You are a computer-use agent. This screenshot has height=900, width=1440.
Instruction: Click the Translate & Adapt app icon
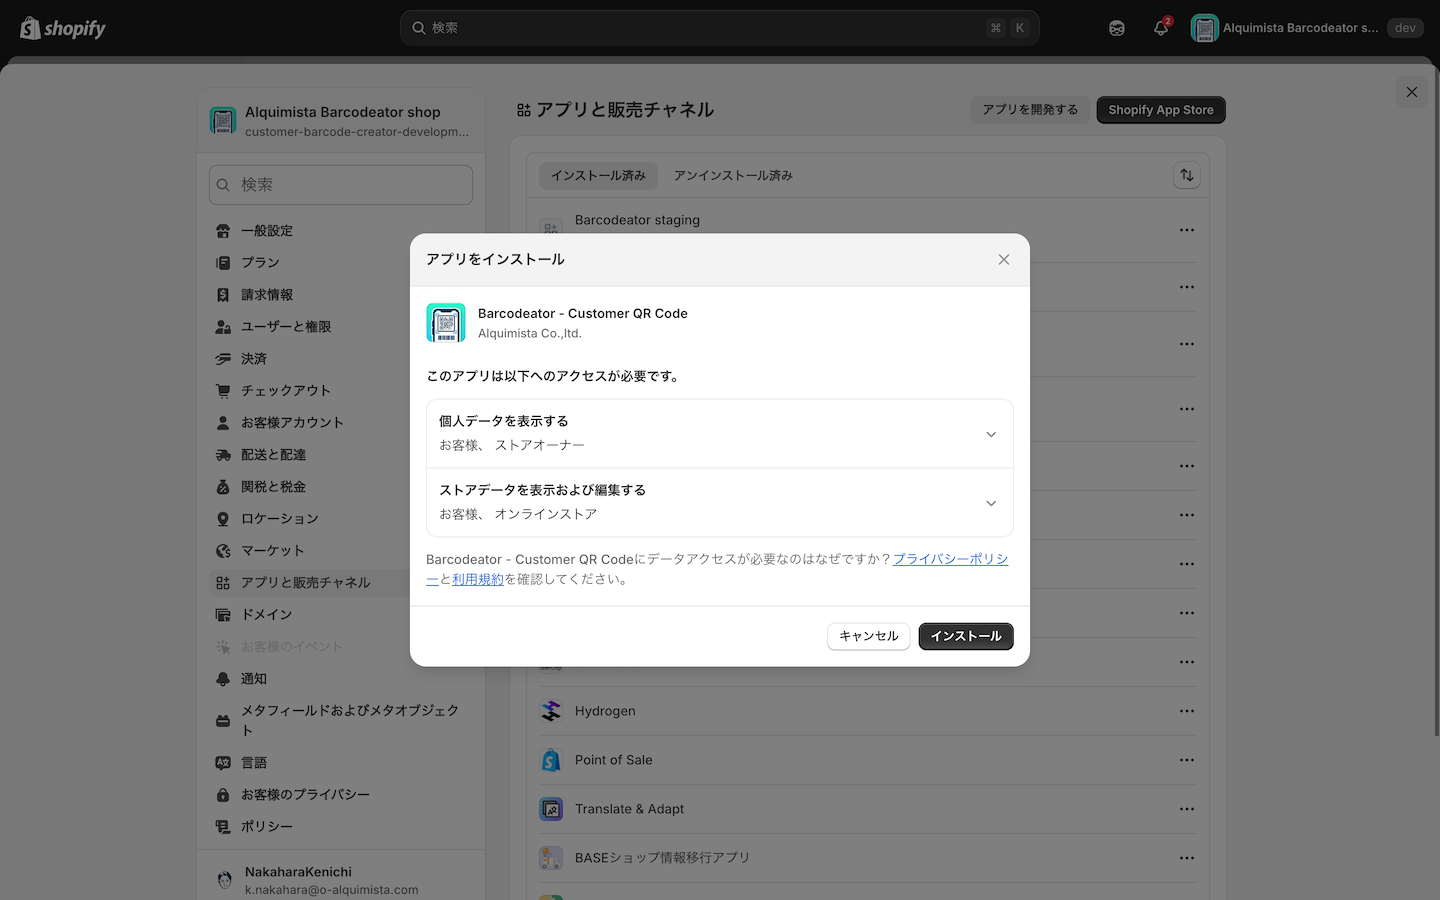[551, 809]
